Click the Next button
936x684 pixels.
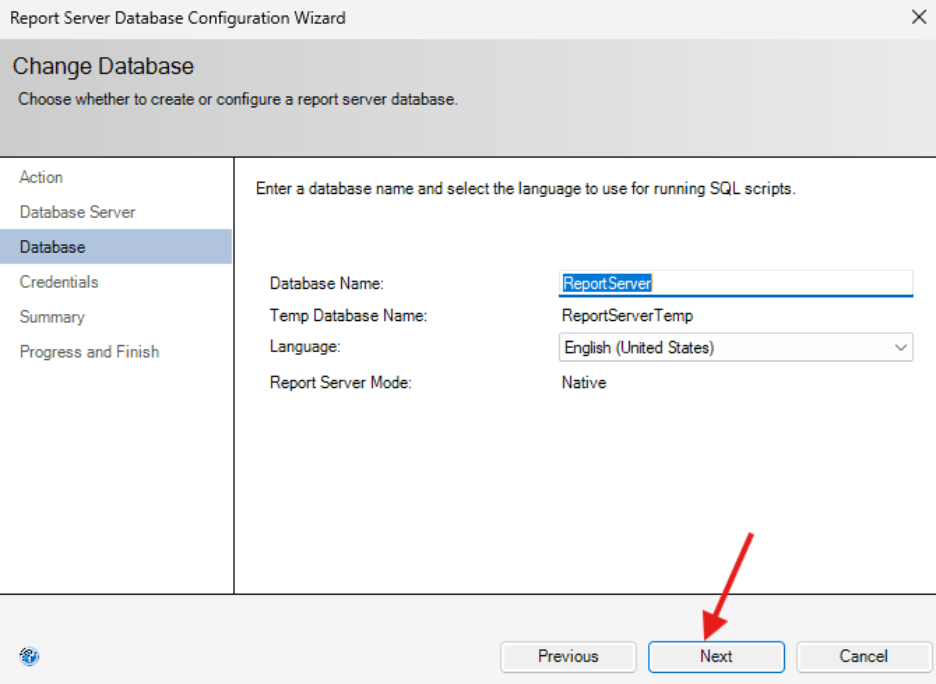(x=716, y=657)
